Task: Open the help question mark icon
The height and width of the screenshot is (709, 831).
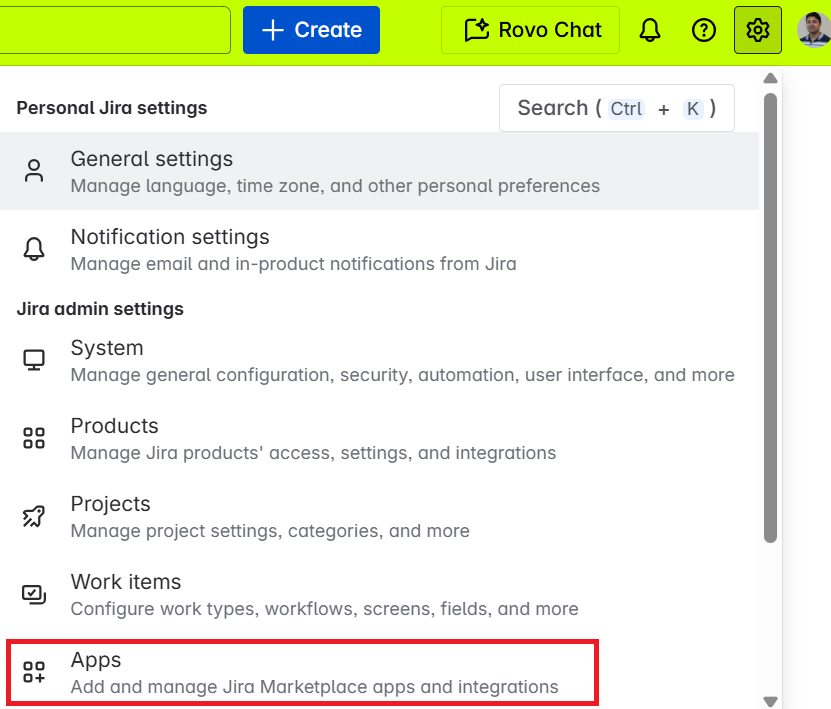Action: click(703, 30)
